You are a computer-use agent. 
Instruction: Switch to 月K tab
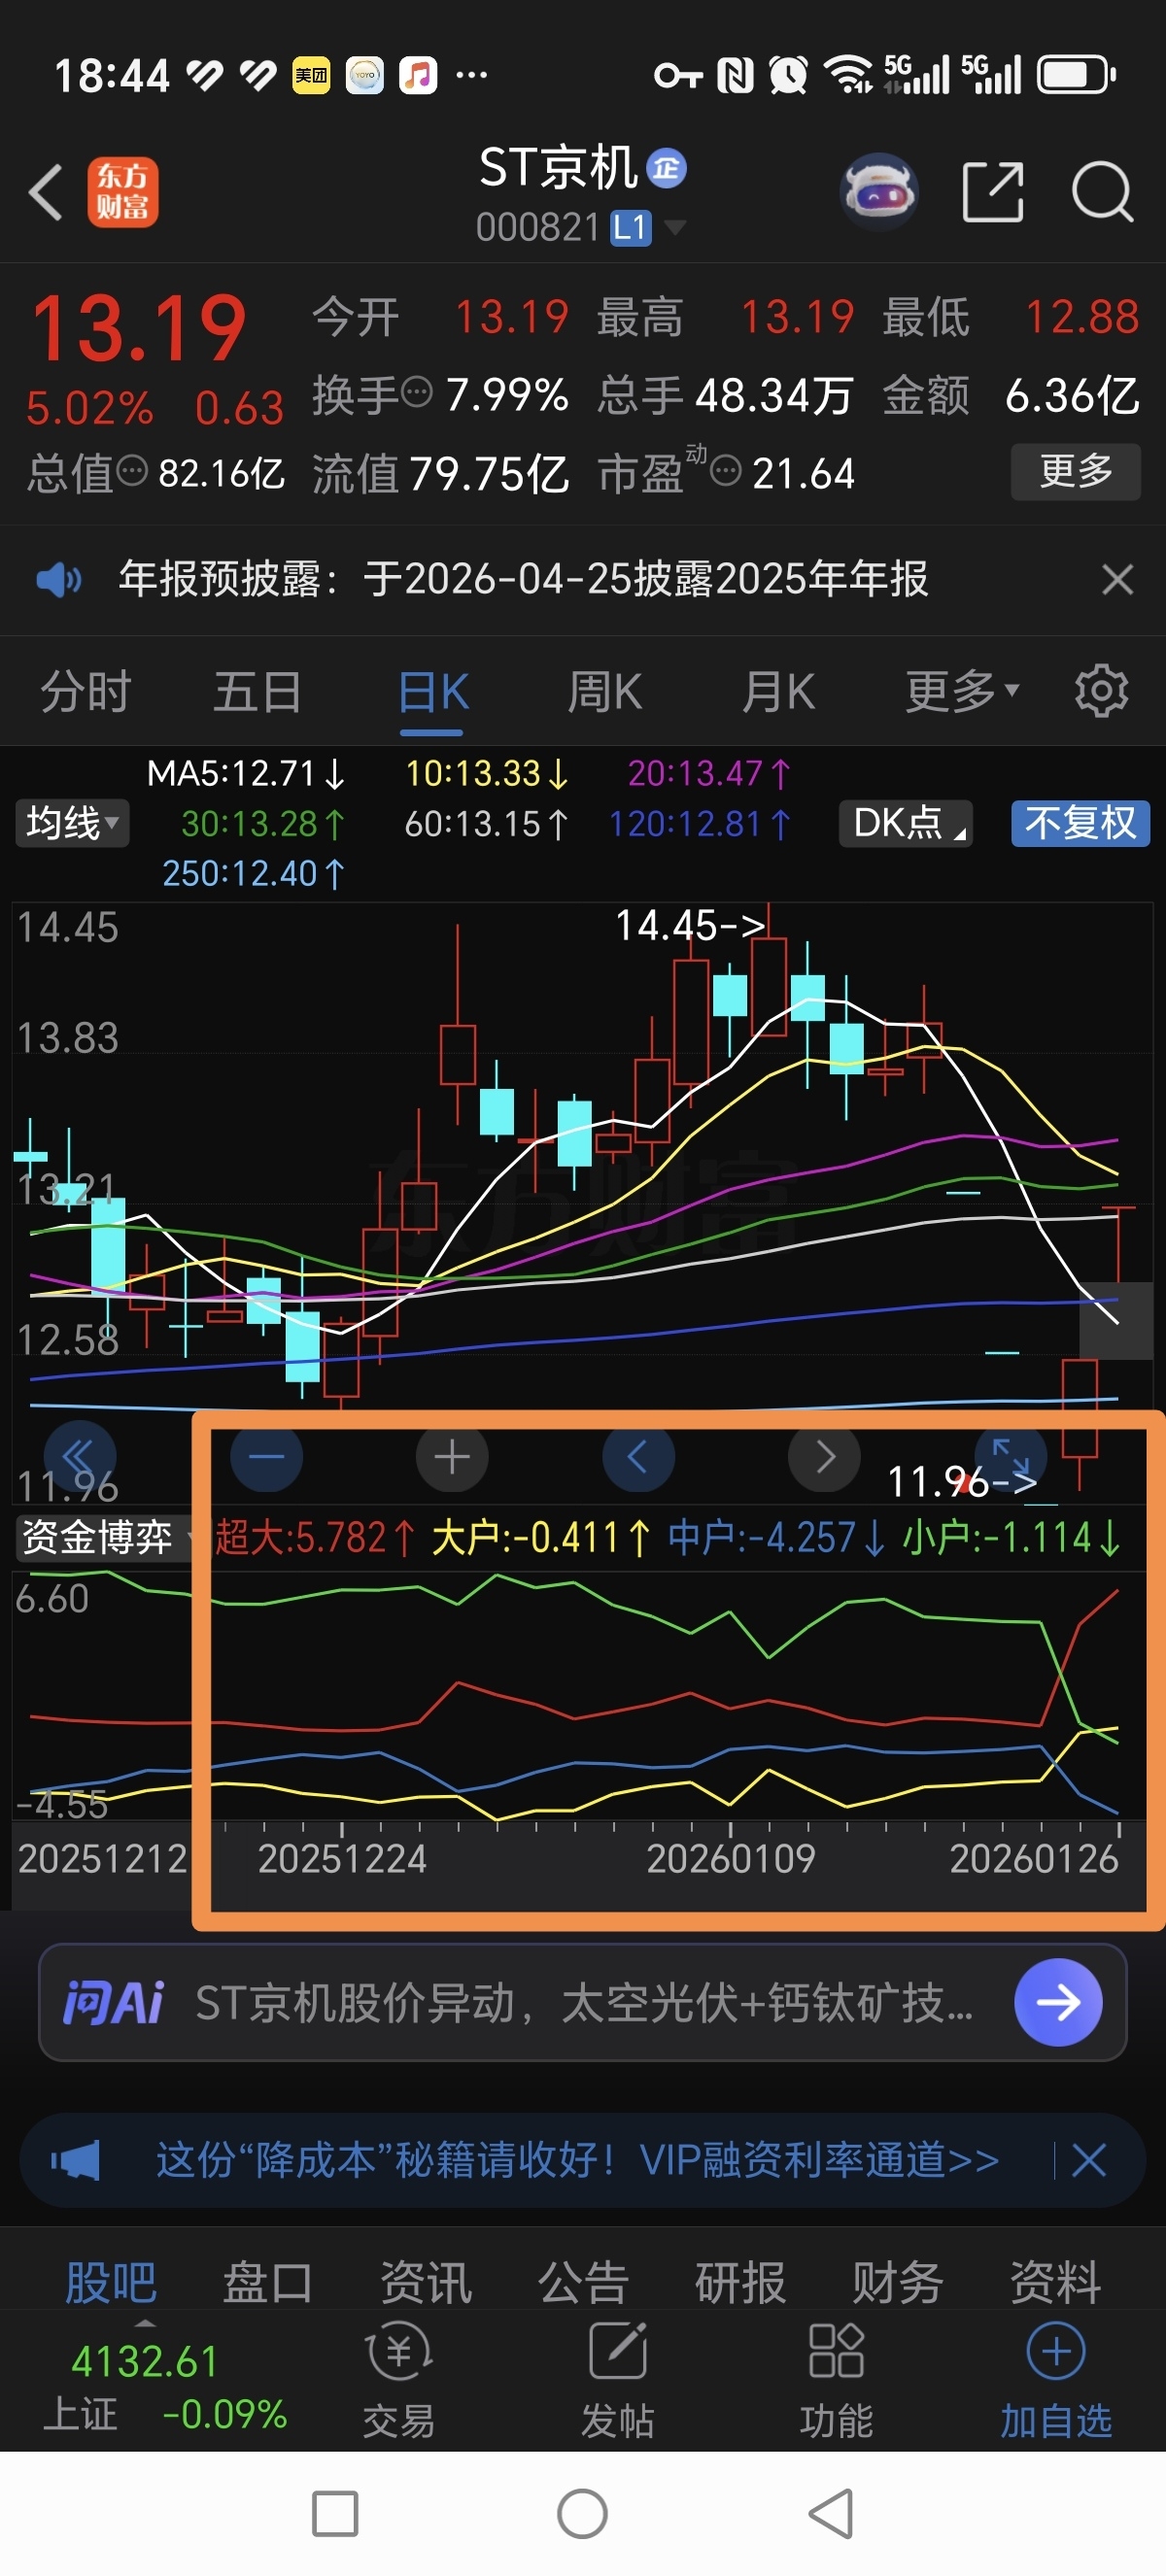779,690
